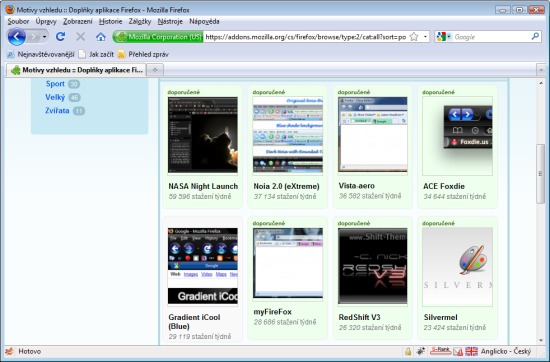Open the Zvířata category link
The height and width of the screenshot is (362, 550).
57,110
